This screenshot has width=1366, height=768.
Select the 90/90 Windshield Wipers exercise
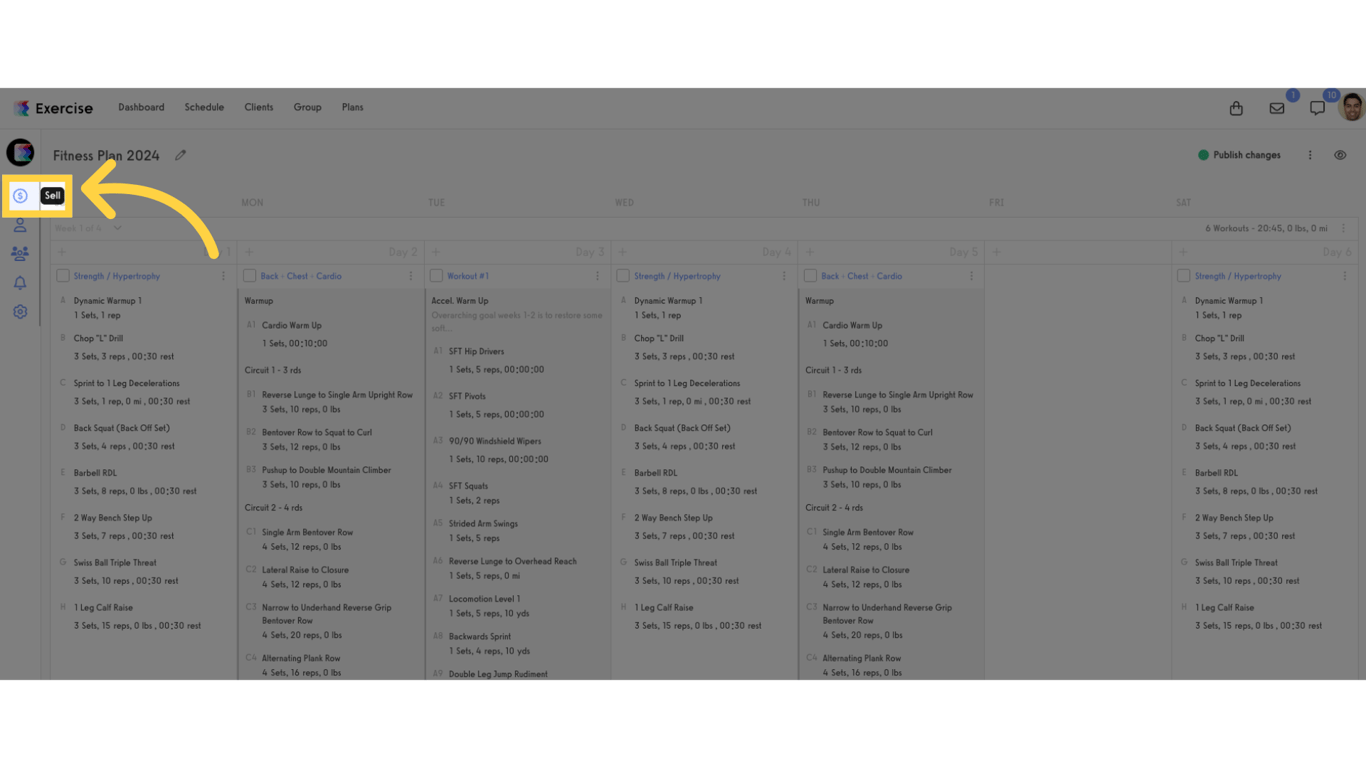point(495,441)
